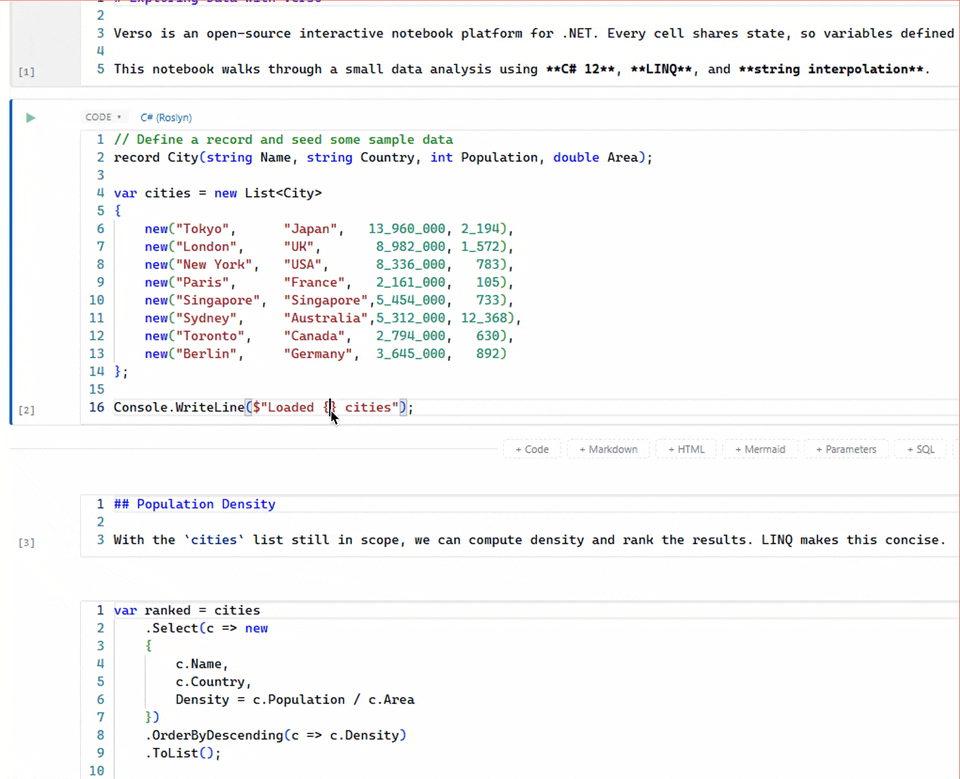This screenshot has width=960, height=779.
Task: Add a Markdown cell
Action: tap(608, 449)
